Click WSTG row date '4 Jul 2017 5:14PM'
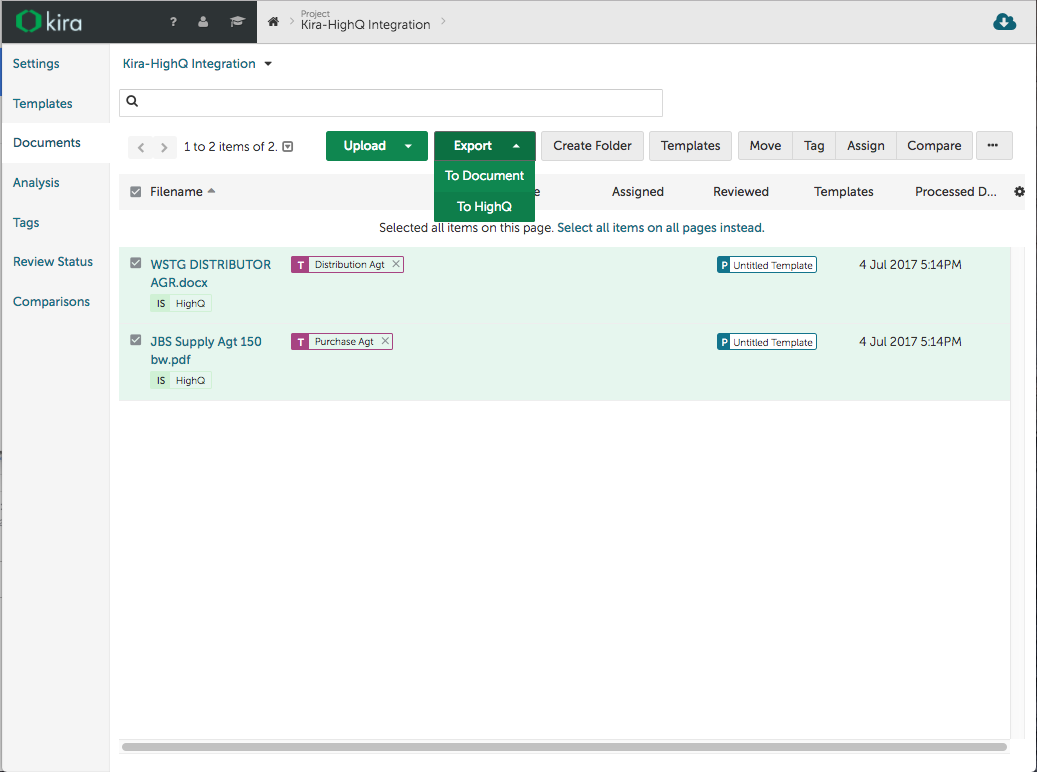Screen dimensions: 1037x772 (910, 265)
